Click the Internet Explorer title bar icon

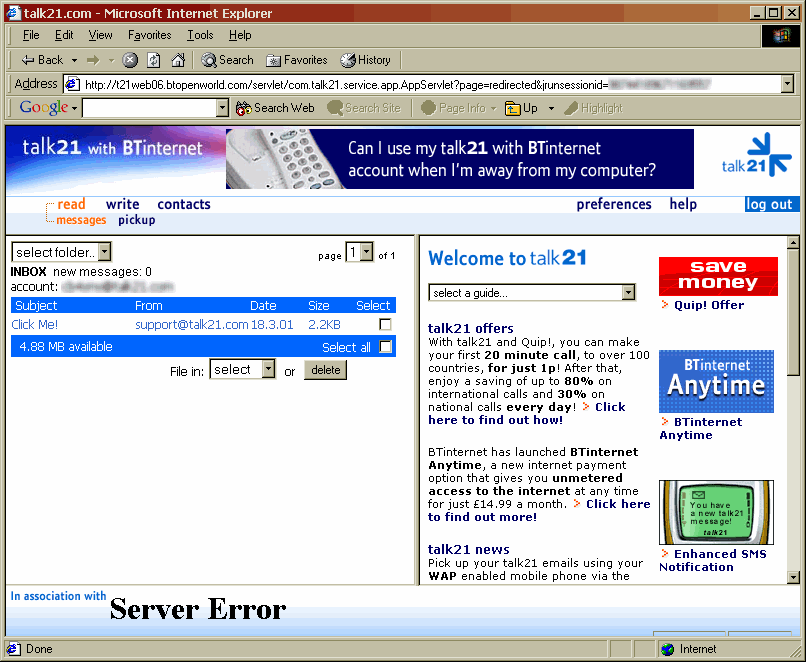[13, 12]
